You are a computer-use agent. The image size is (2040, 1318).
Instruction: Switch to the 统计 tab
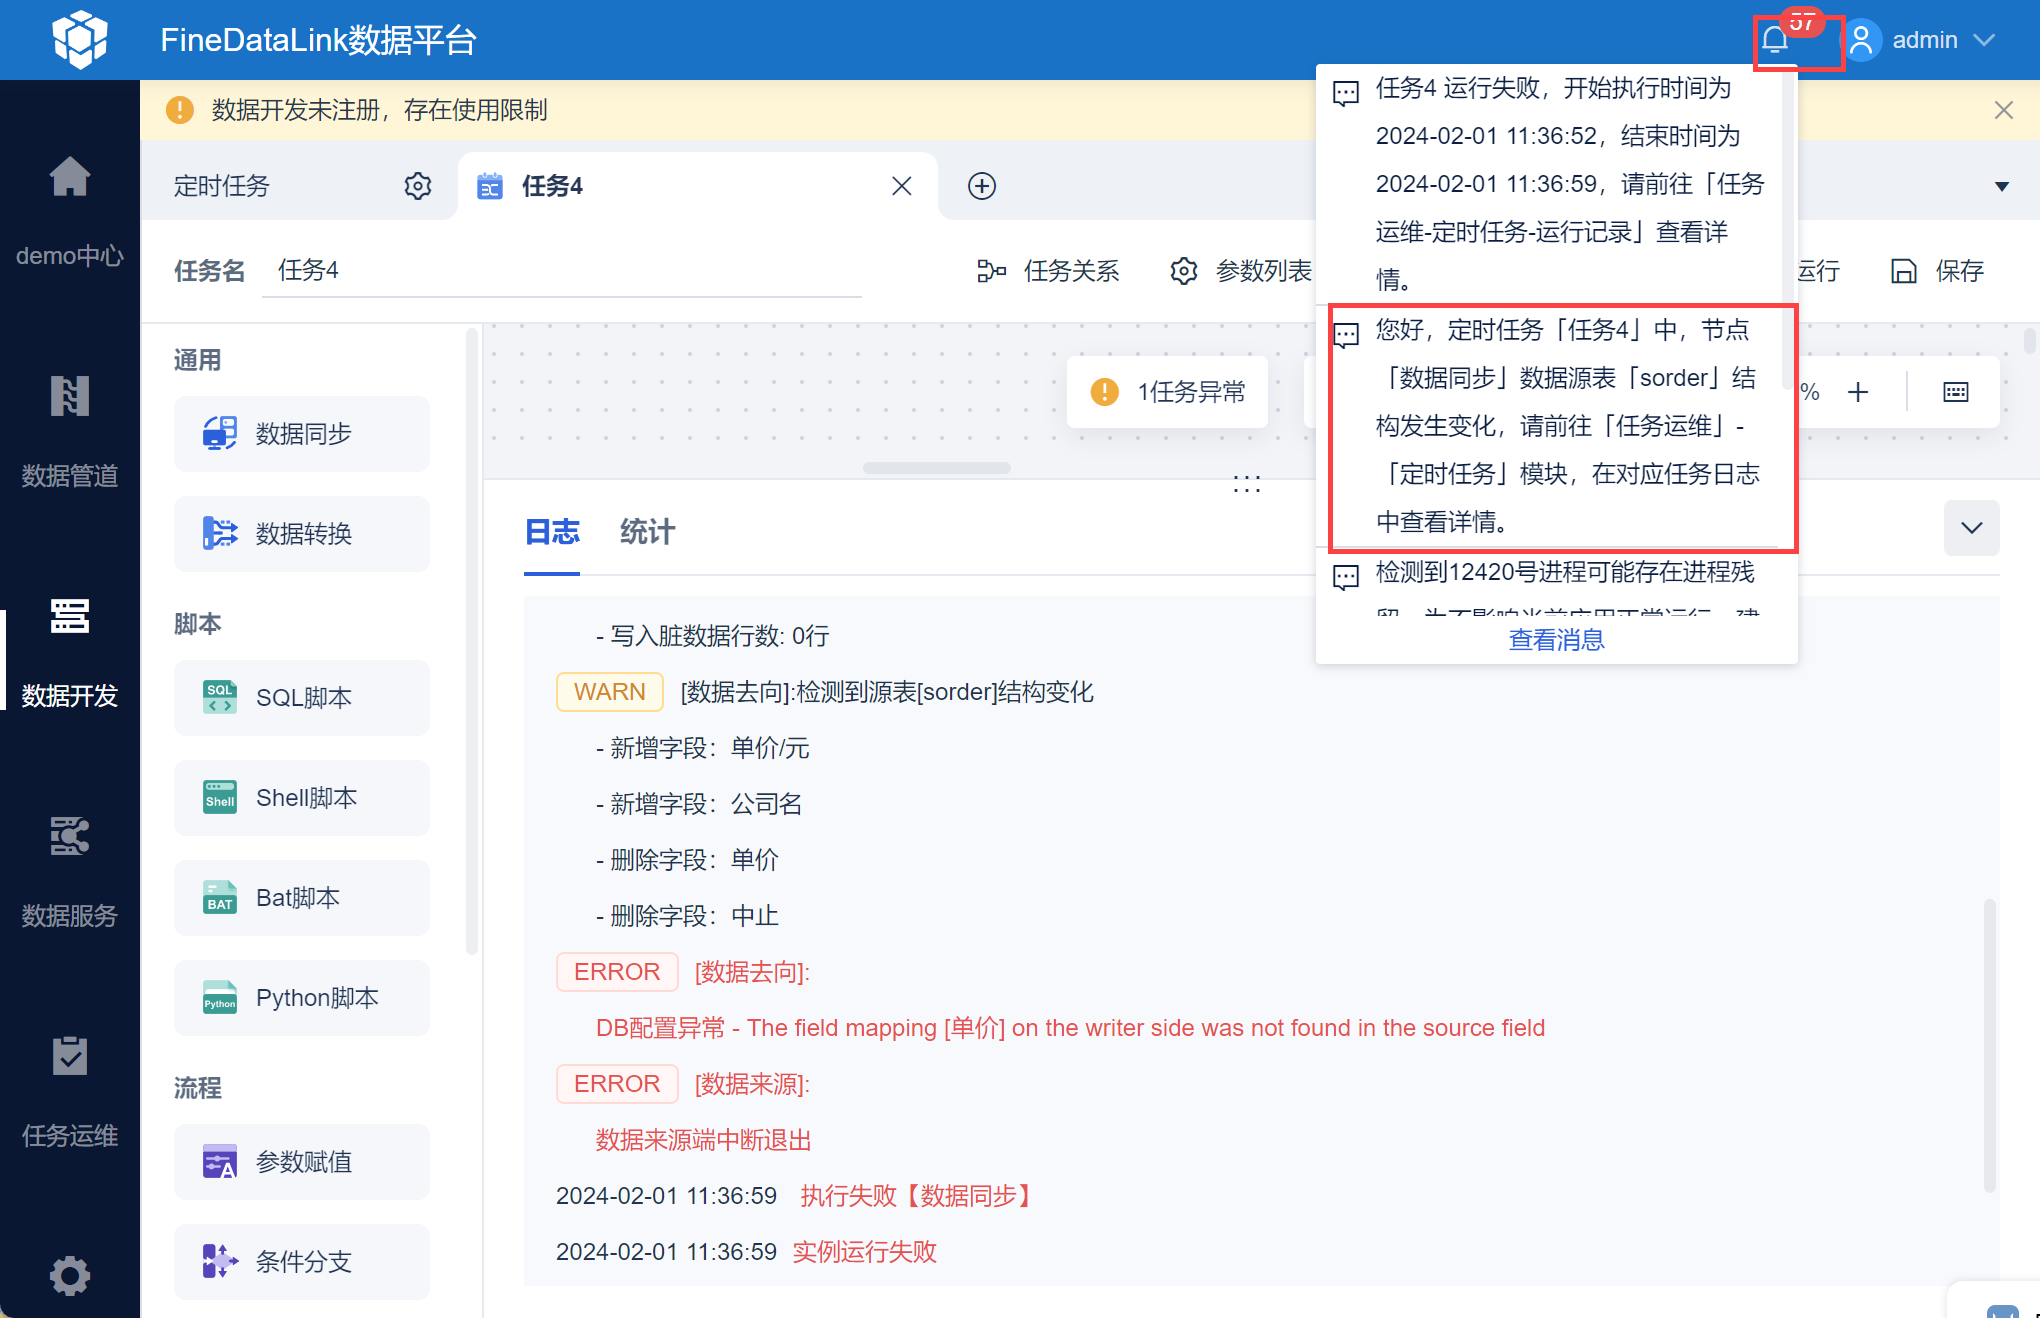(x=647, y=532)
